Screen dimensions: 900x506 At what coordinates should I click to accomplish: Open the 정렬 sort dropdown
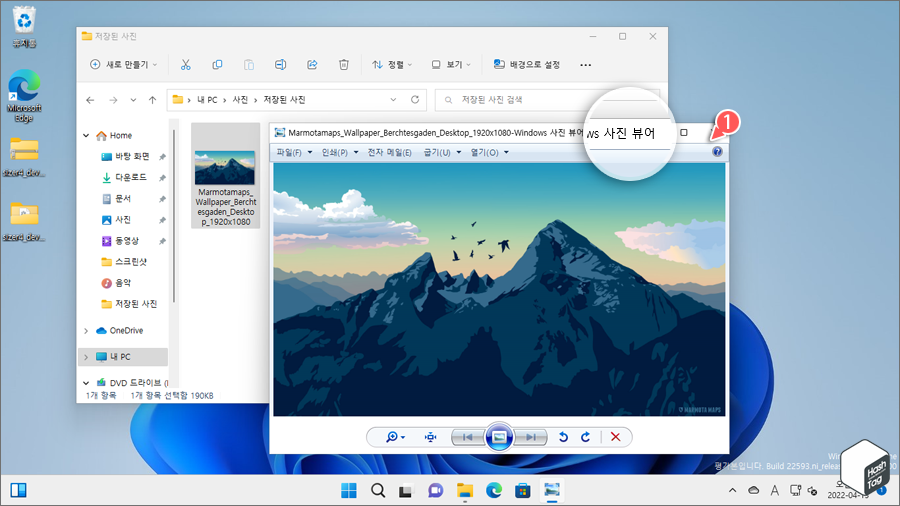[x=392, y=65]
